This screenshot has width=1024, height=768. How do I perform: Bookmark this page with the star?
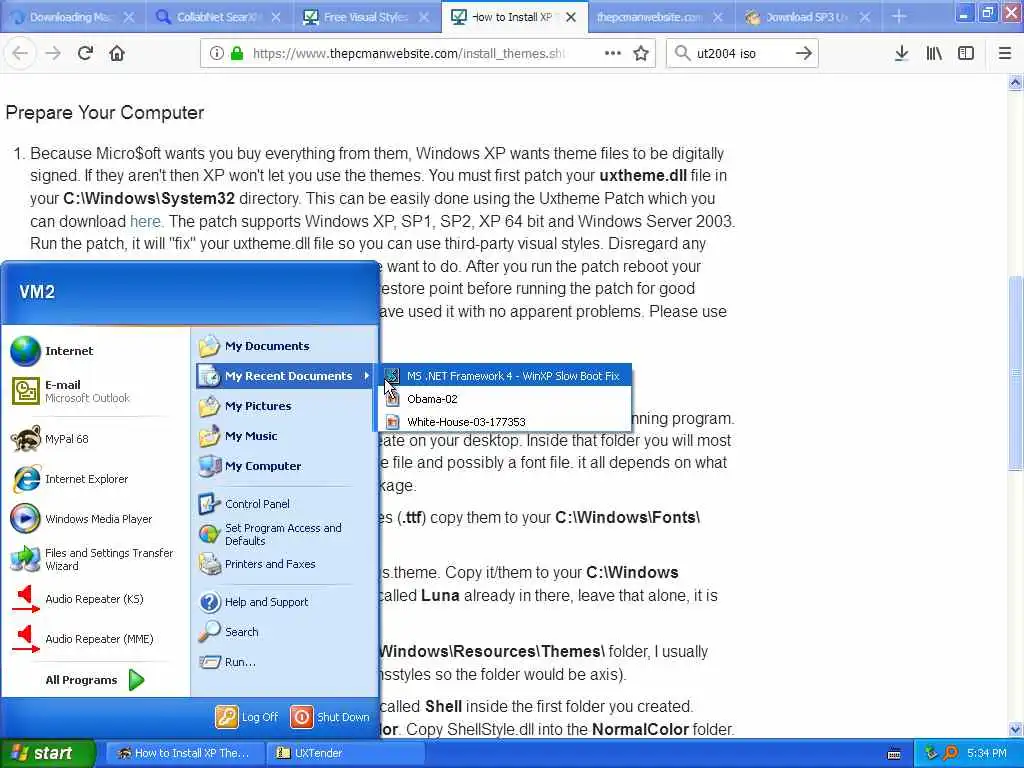(x=641, y=53)
